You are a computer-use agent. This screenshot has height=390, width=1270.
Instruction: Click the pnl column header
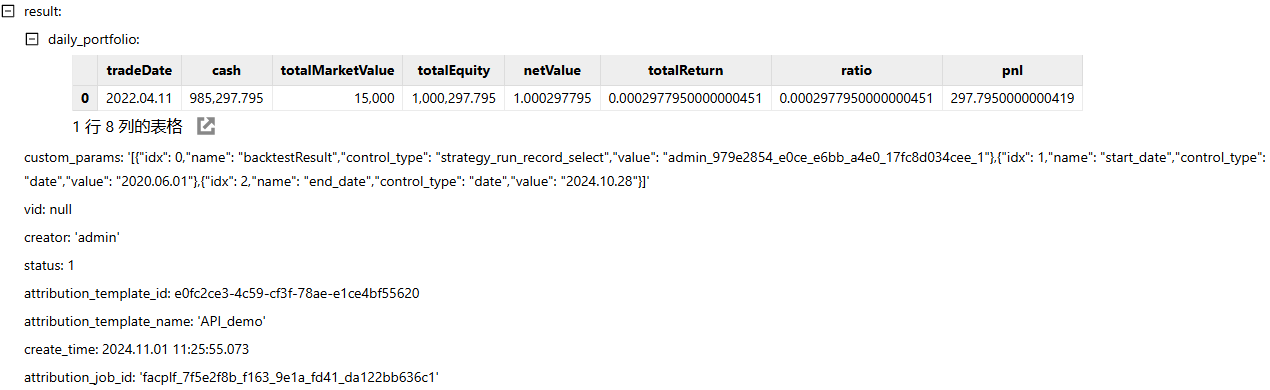[x=1012, y=70]
